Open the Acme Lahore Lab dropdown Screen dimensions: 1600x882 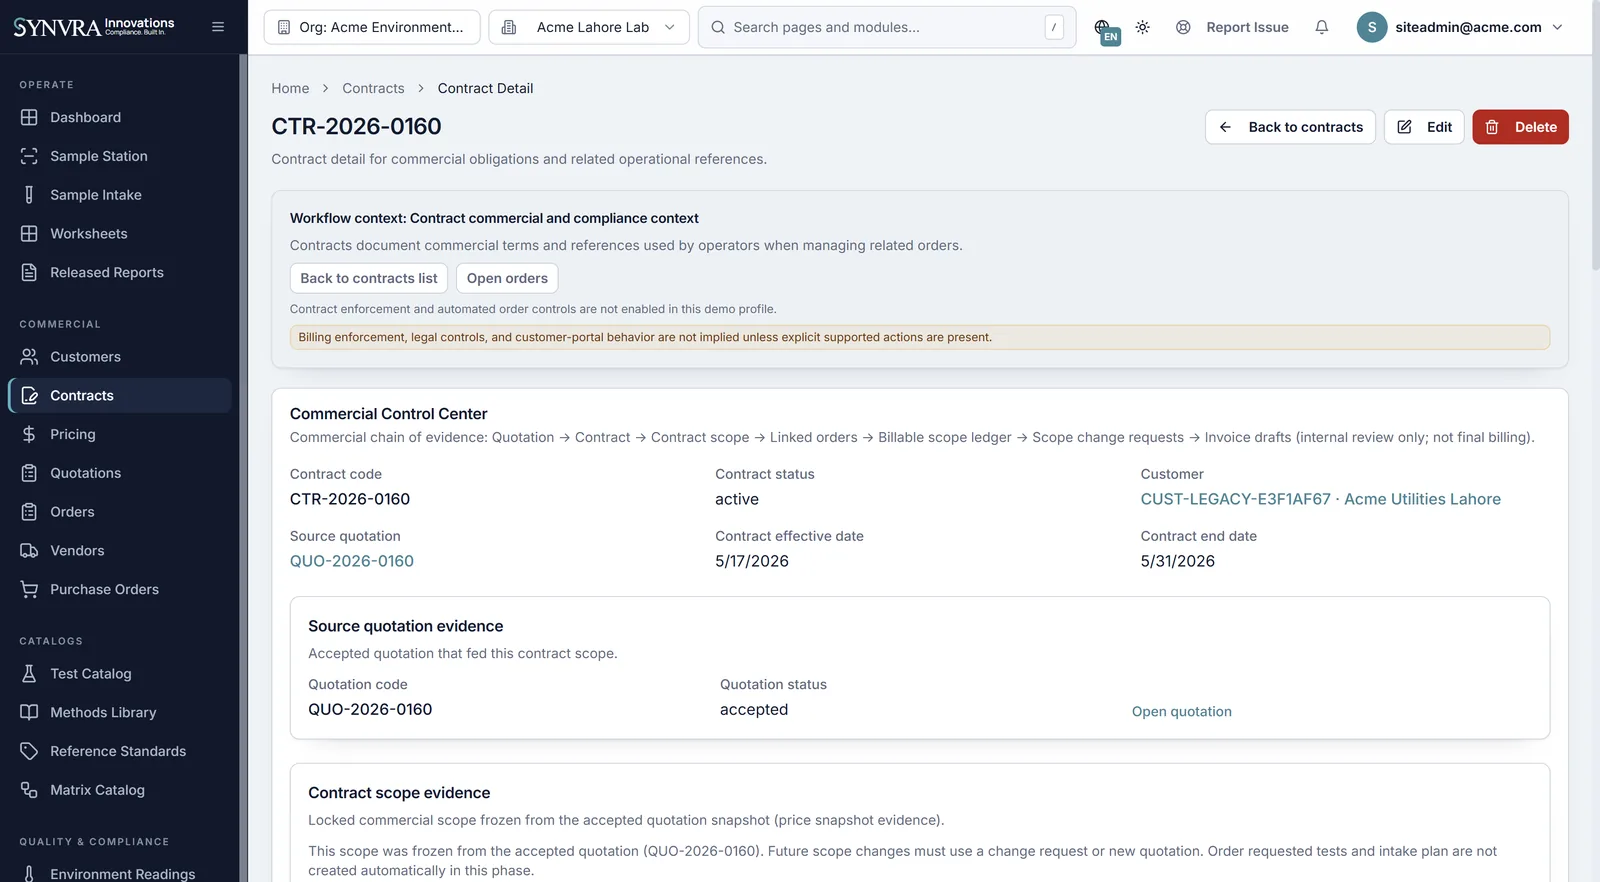click(x=589, y=27)
